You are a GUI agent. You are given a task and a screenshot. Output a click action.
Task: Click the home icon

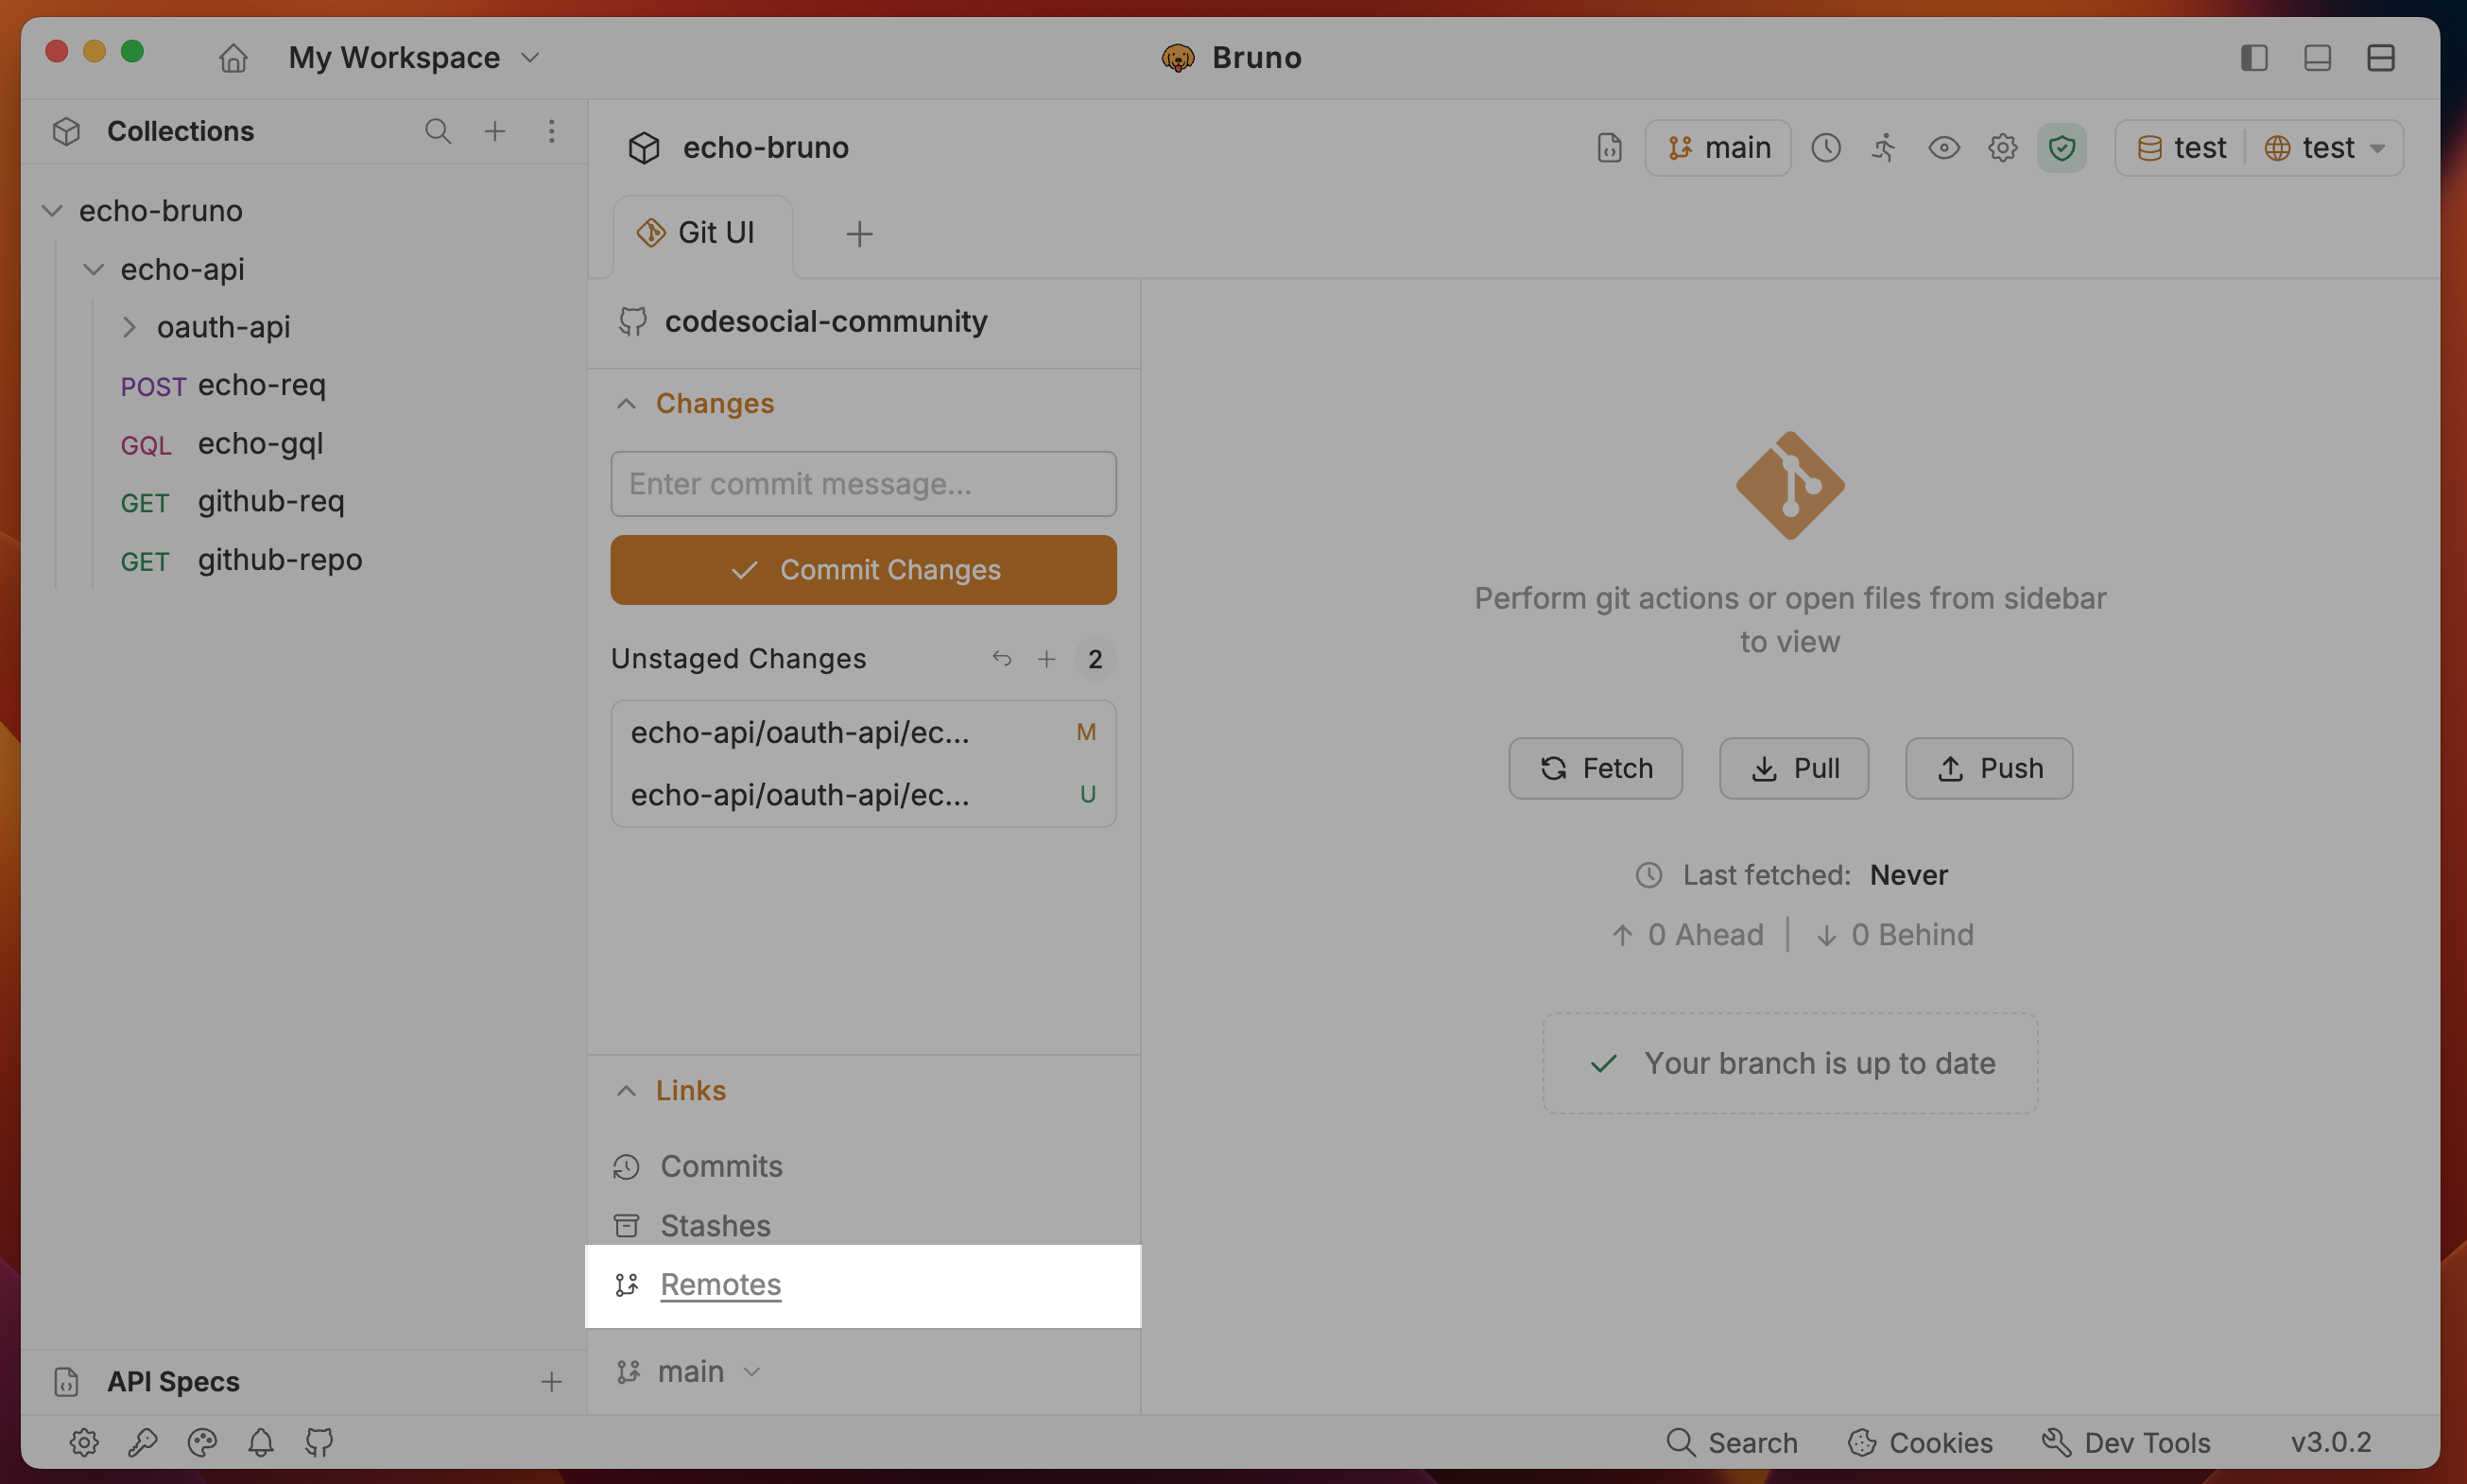click(233, 58)
